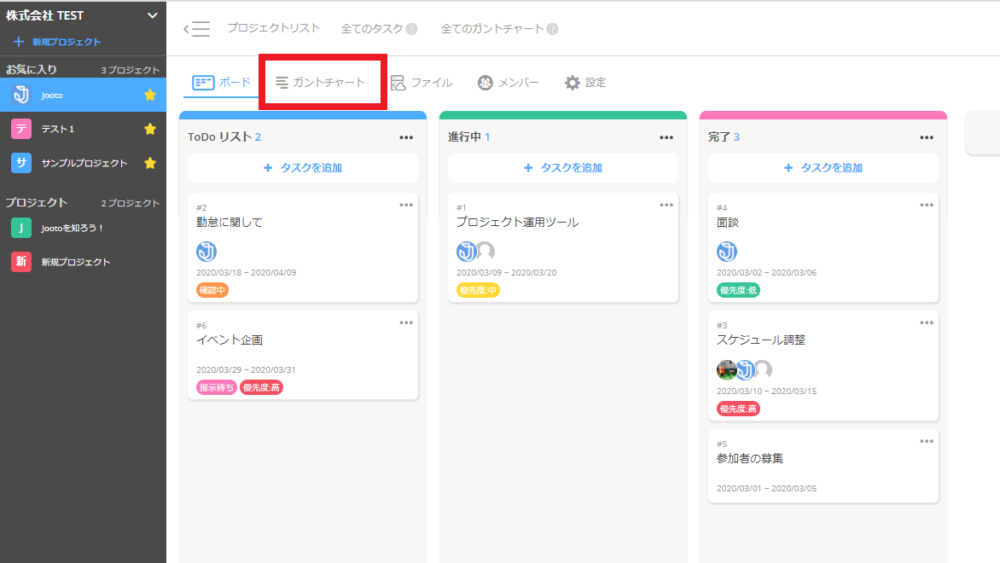Open the three-dot menu of ToDo リスト column

tap(406, 137)
